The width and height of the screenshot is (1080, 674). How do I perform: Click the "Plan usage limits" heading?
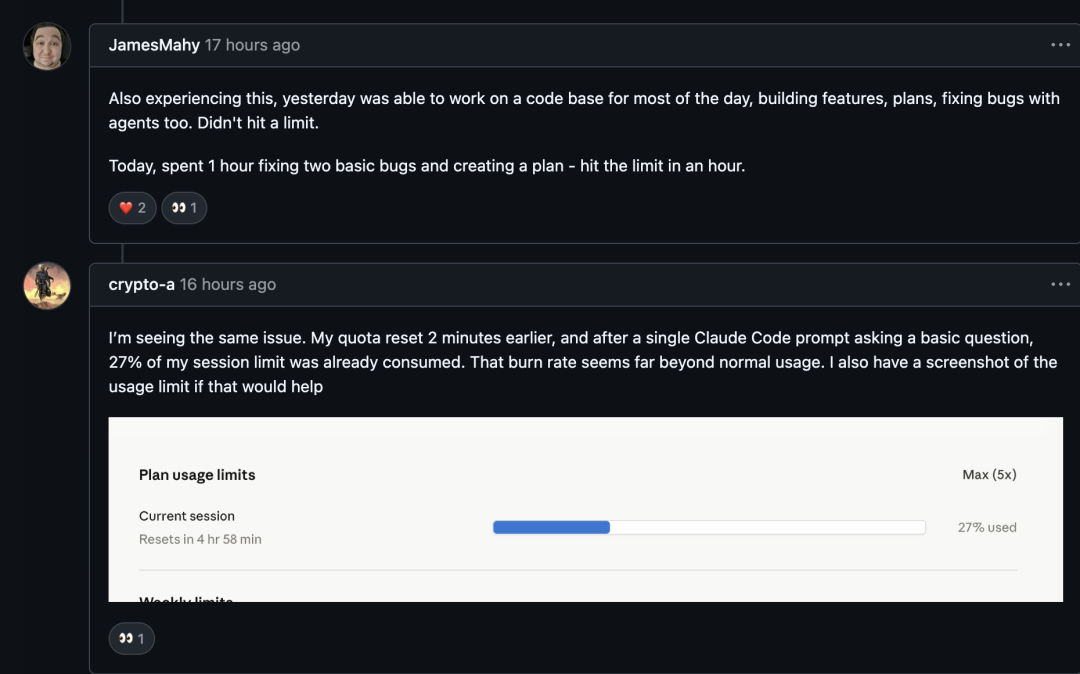click(197, 475)
